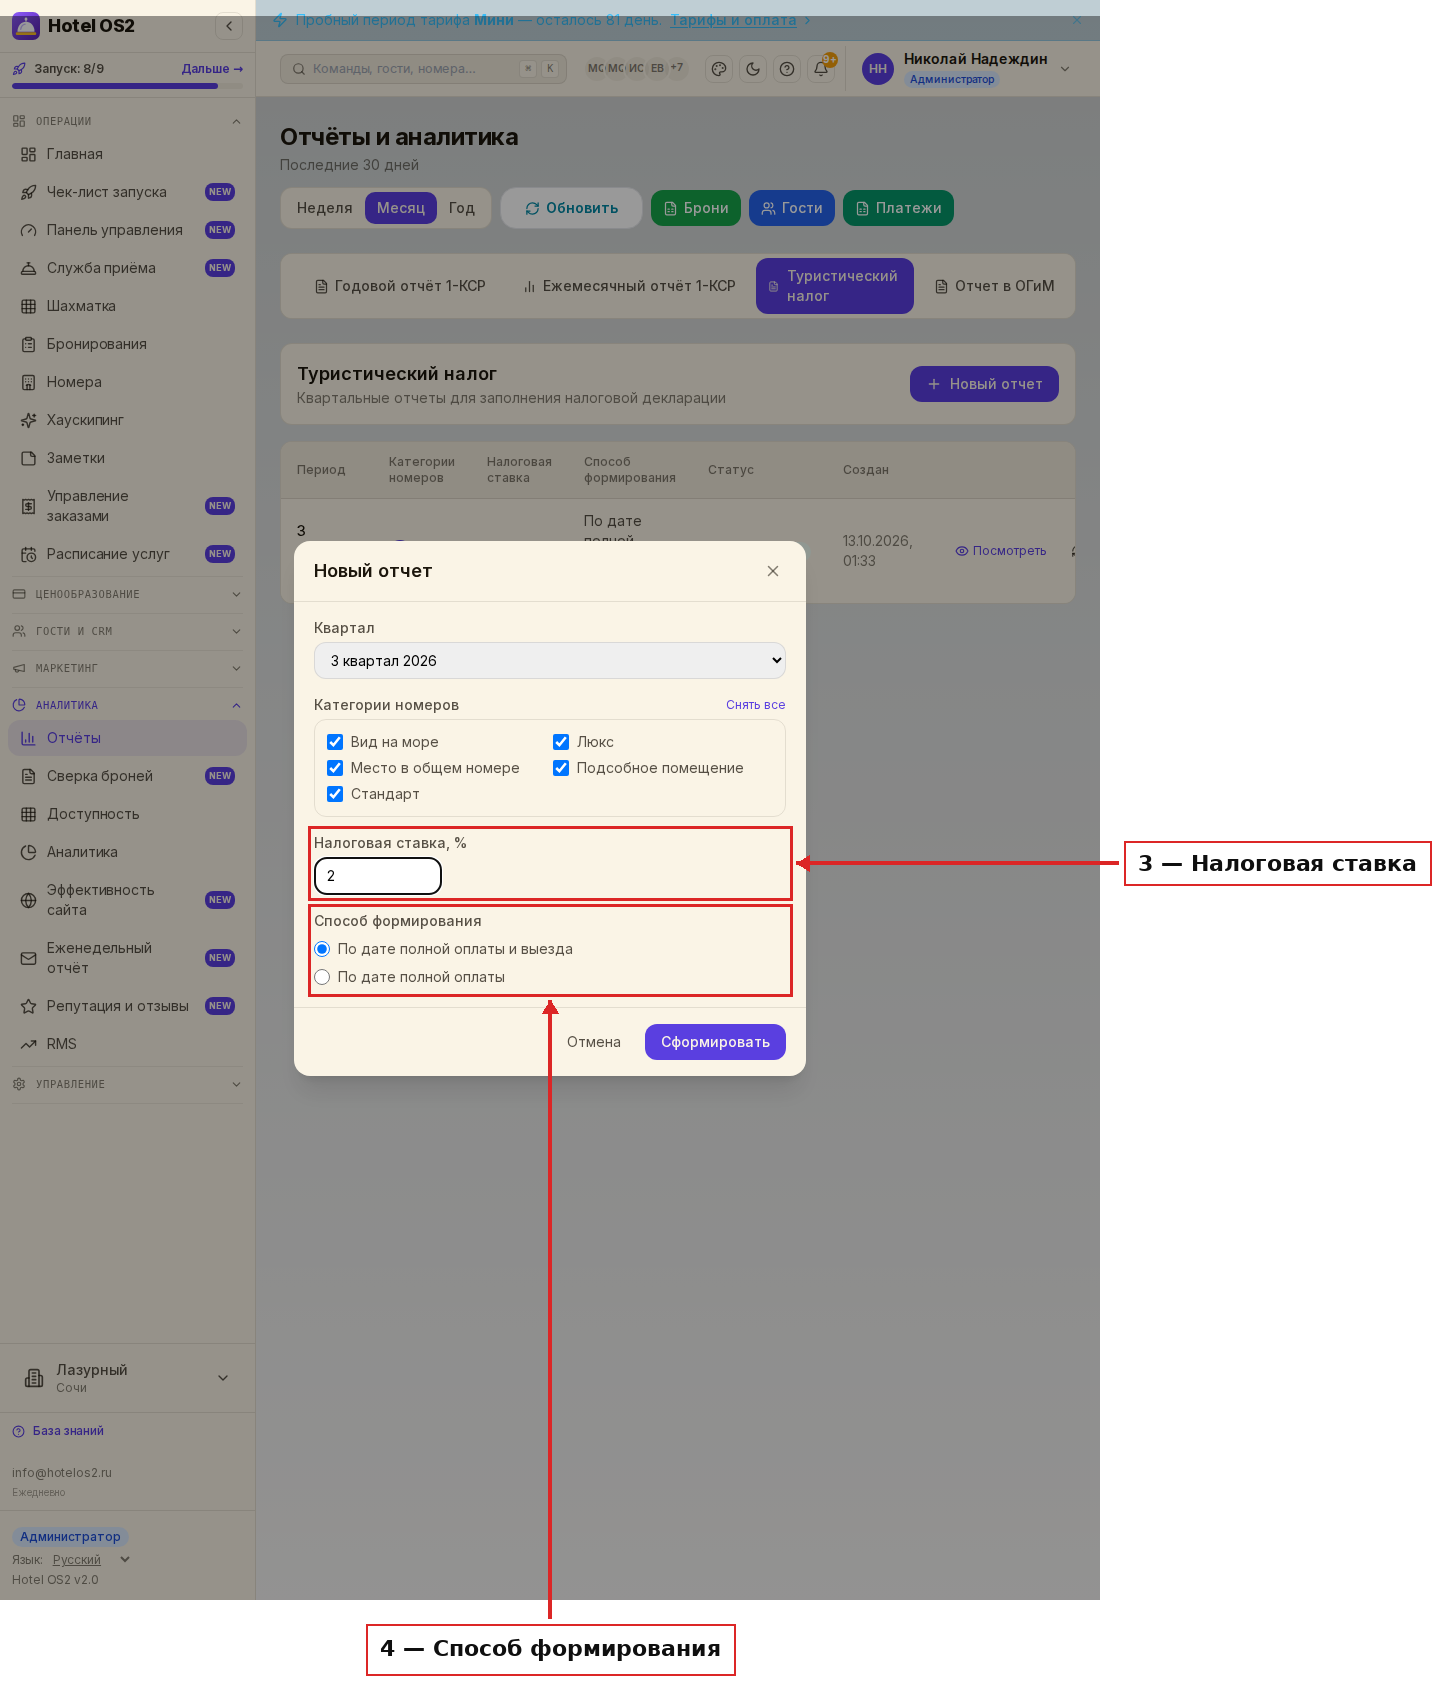This screenshot has width=1455, height=1699.
Task: Collapse the sidebar with the arrow button
Action: [229, 26]
